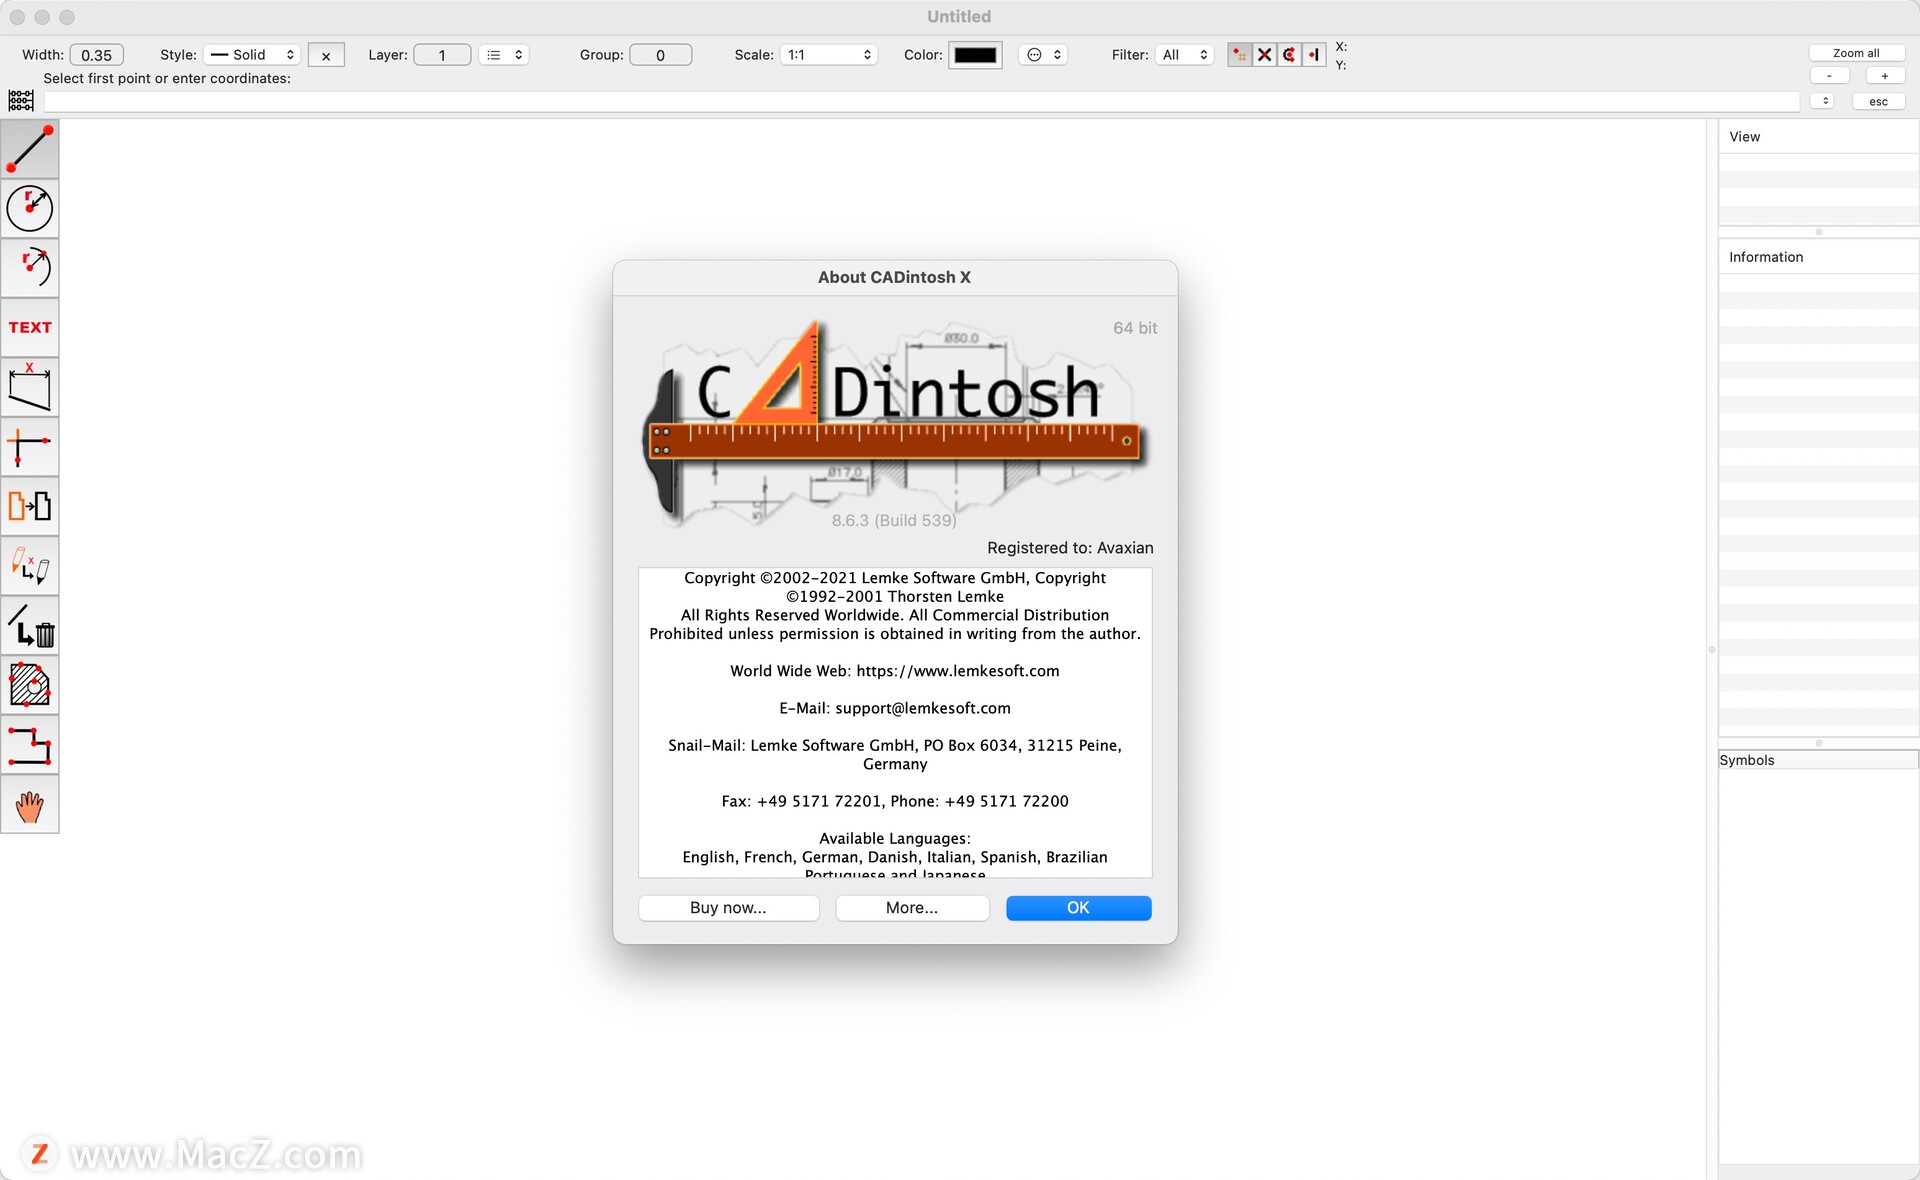Click the support@lemkesoft.com email text

click(922, 708)
